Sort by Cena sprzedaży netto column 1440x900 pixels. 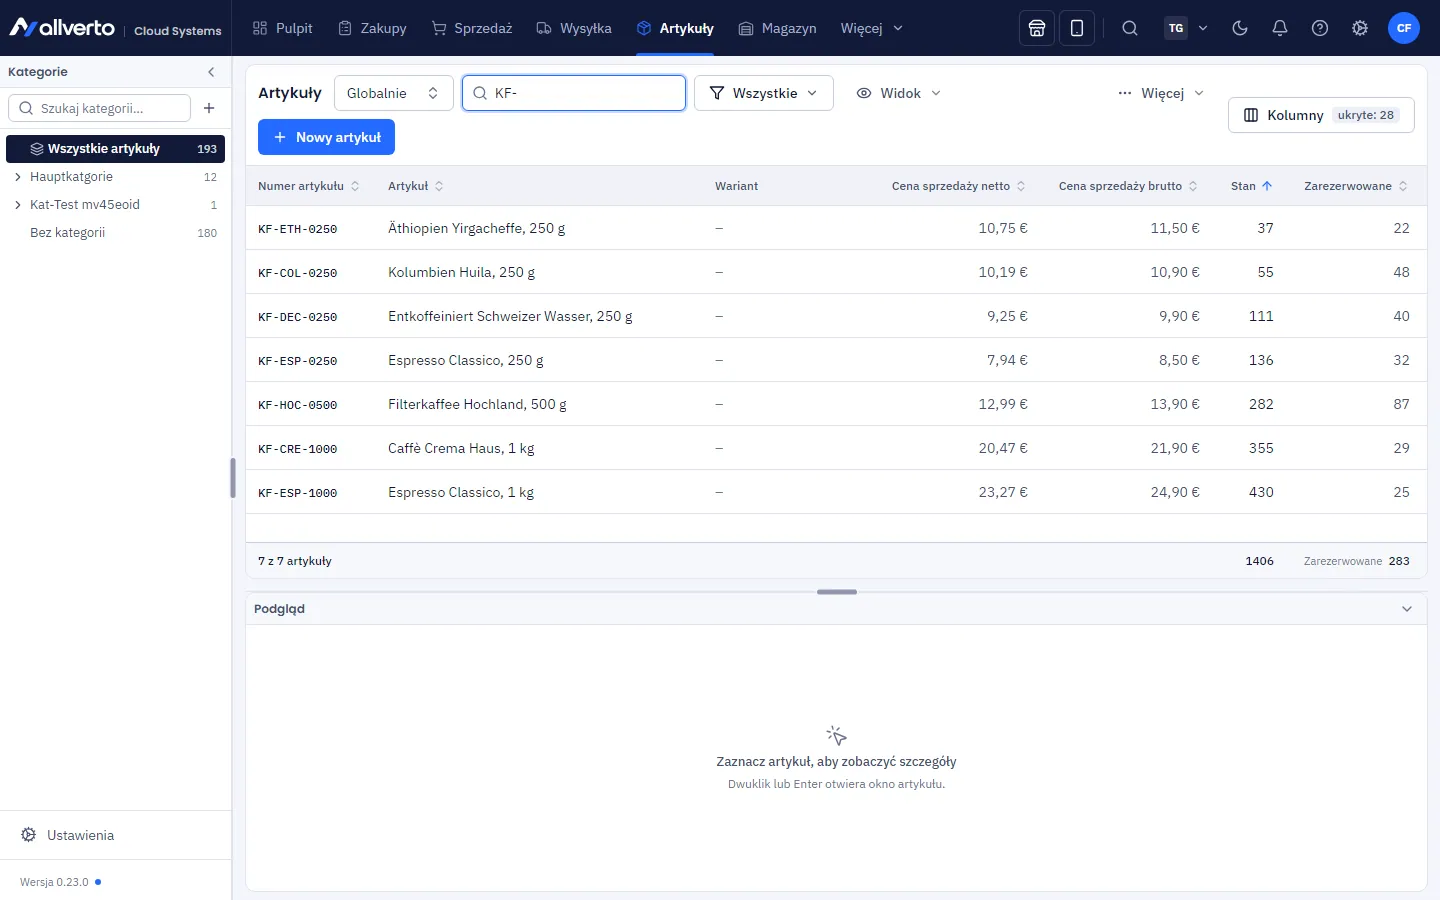(958, 186)
